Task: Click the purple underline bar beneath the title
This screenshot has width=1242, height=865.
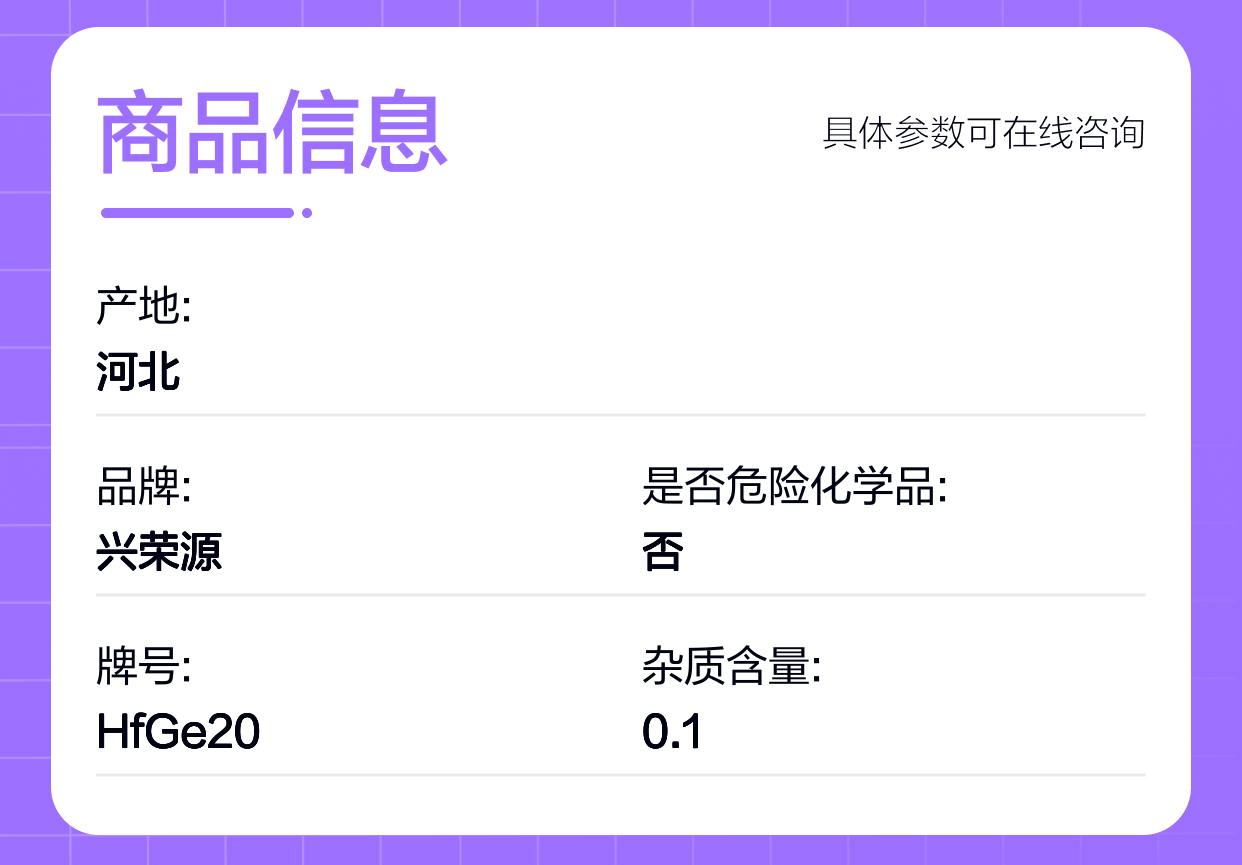Action: 197,212
